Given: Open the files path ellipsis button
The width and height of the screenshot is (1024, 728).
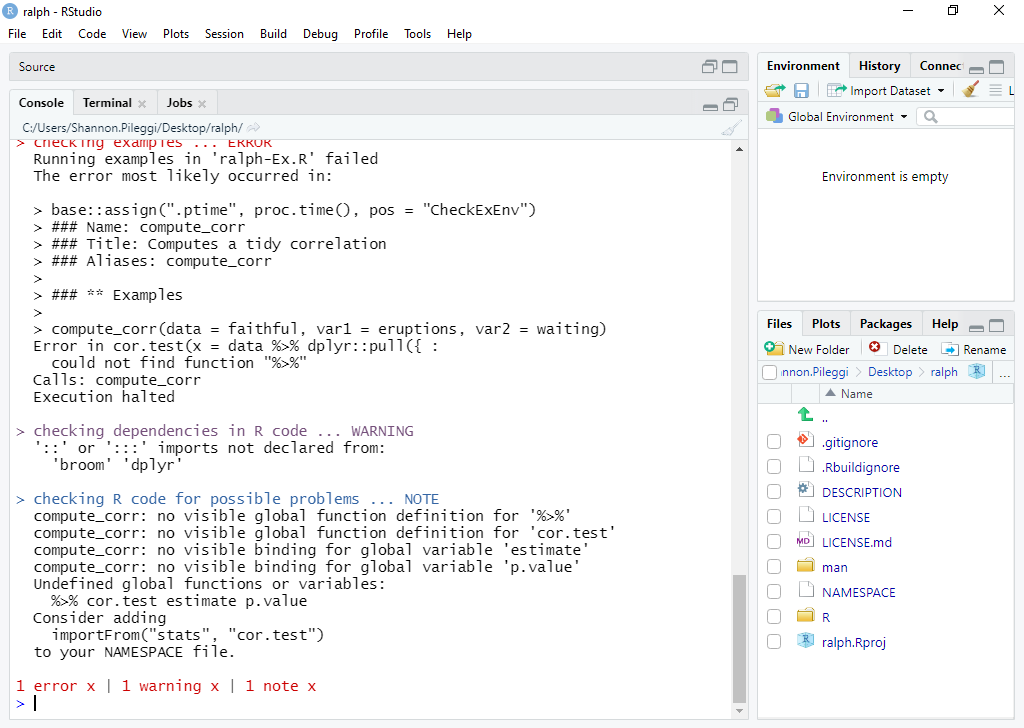Looking at the screenshot, I should [x=1004, y=373].
